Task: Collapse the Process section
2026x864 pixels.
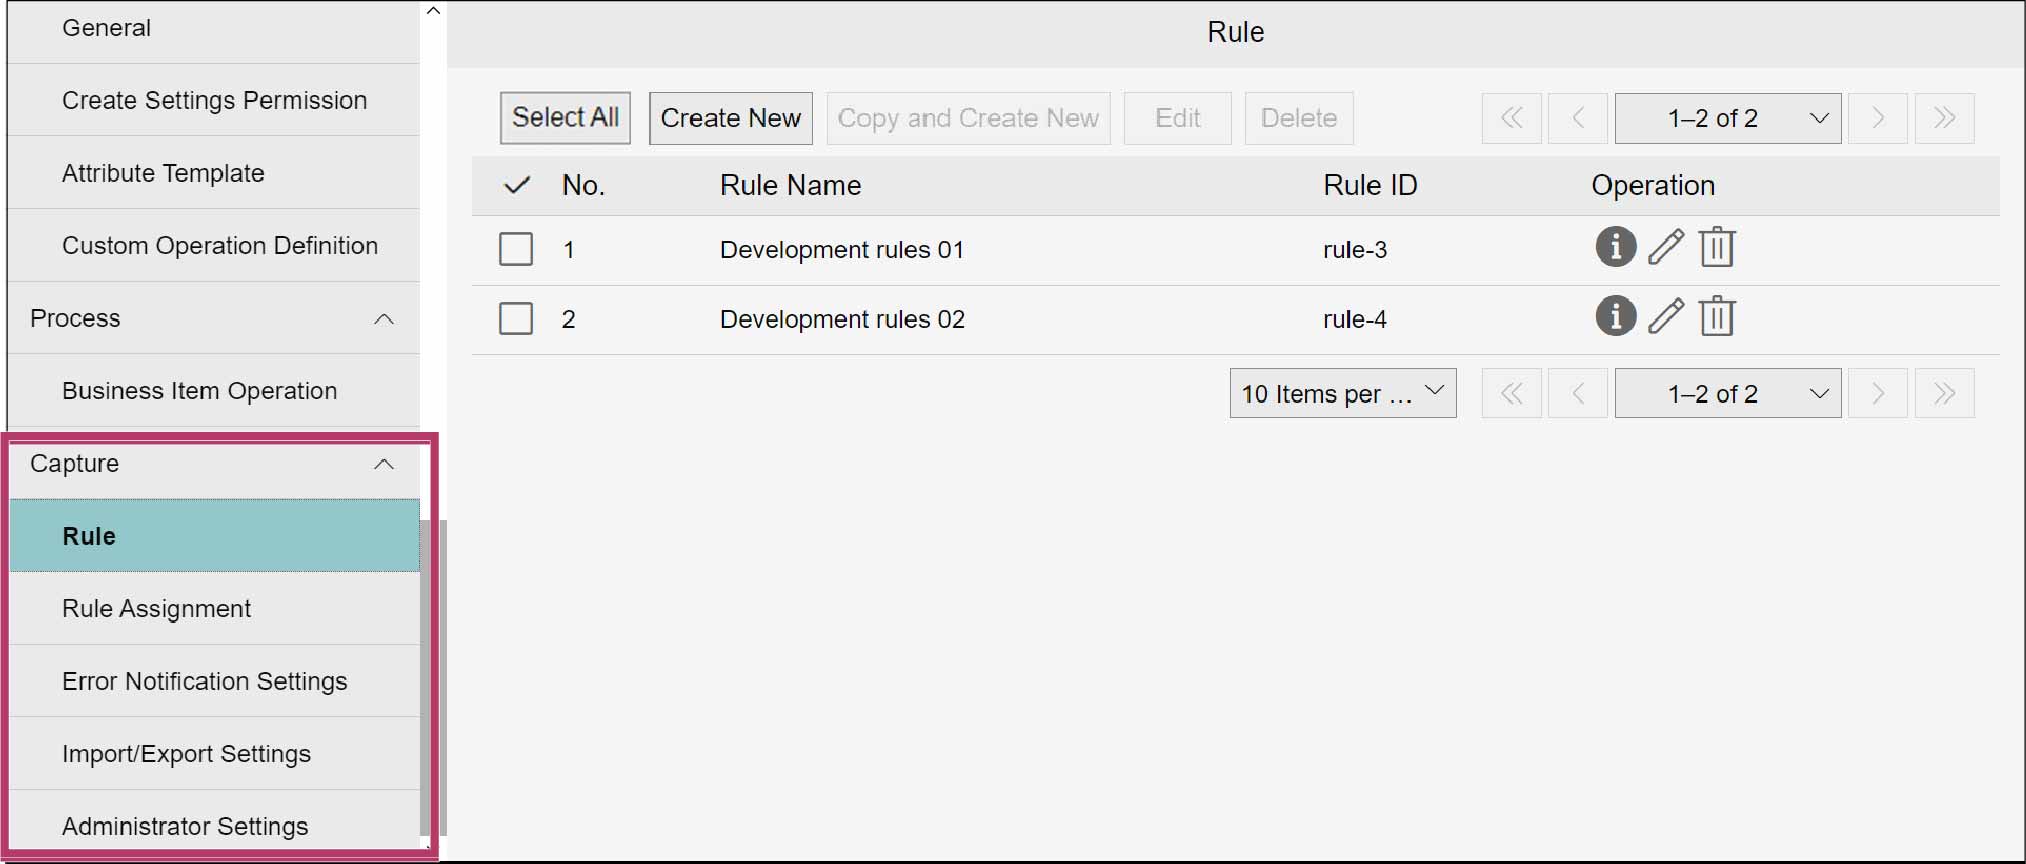Action: 384,319
